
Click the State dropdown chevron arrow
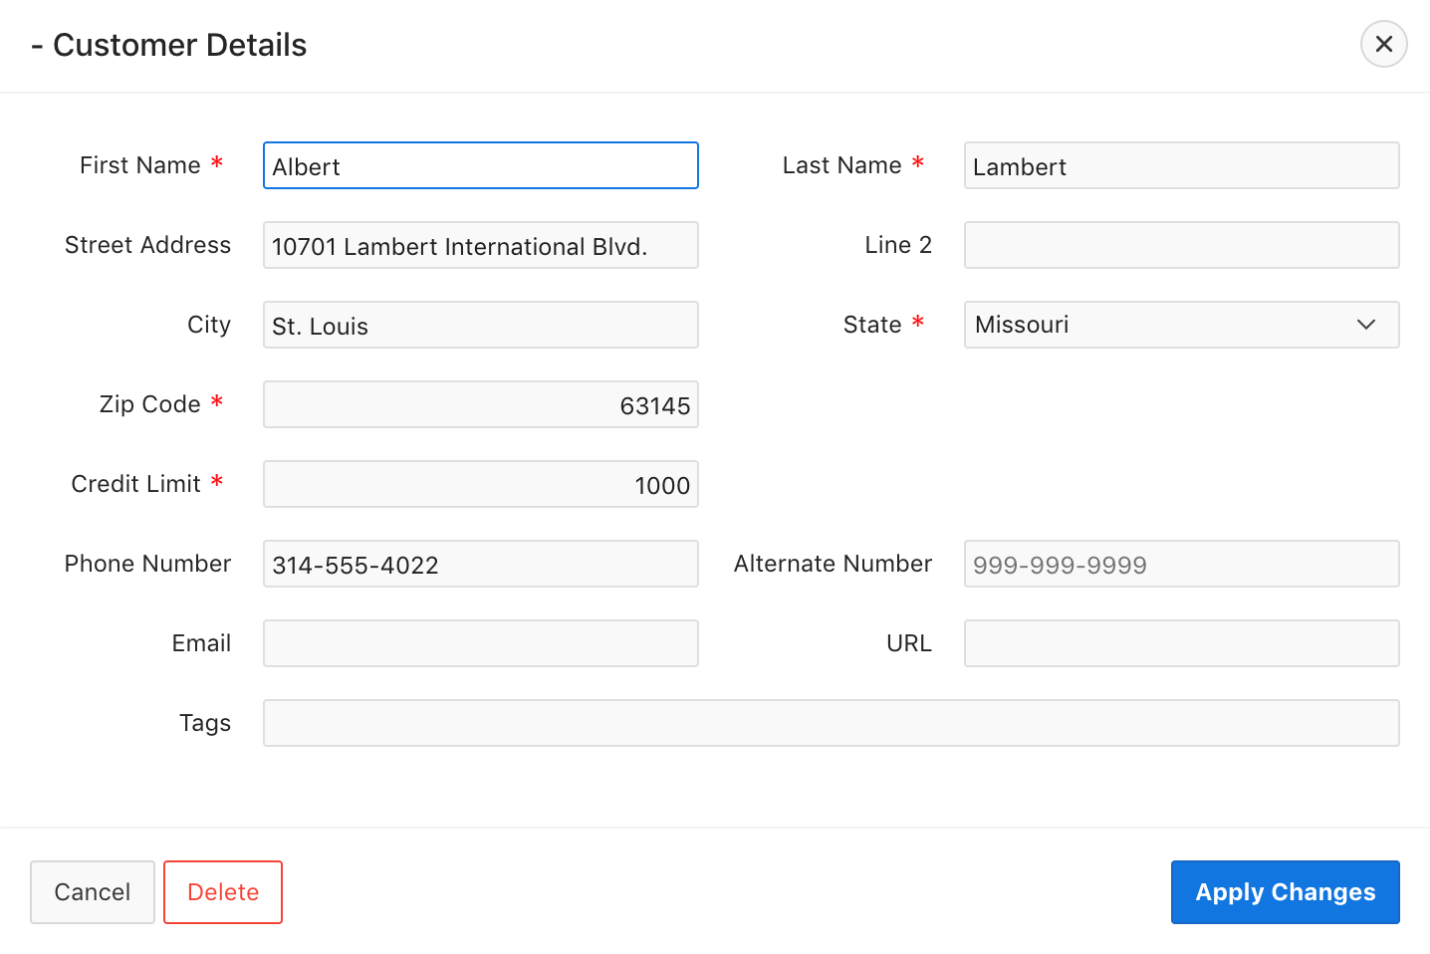1366,325
